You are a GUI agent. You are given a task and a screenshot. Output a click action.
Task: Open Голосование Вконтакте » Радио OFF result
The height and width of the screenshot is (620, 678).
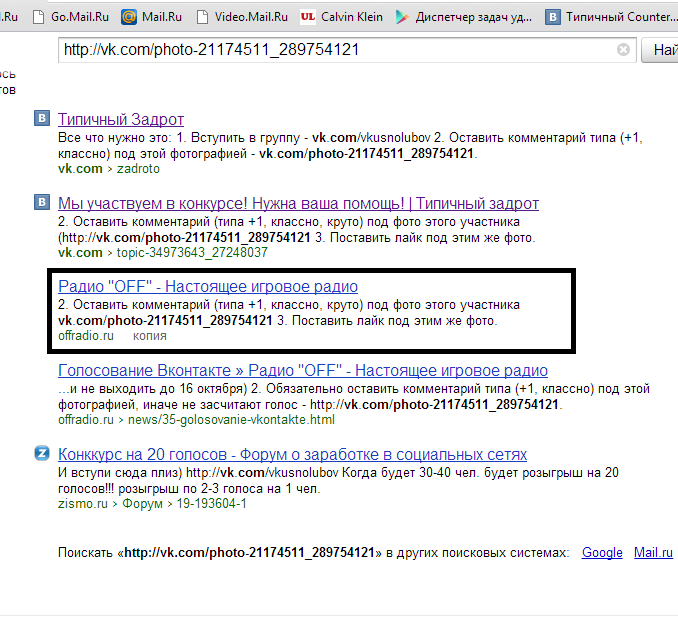303,371
